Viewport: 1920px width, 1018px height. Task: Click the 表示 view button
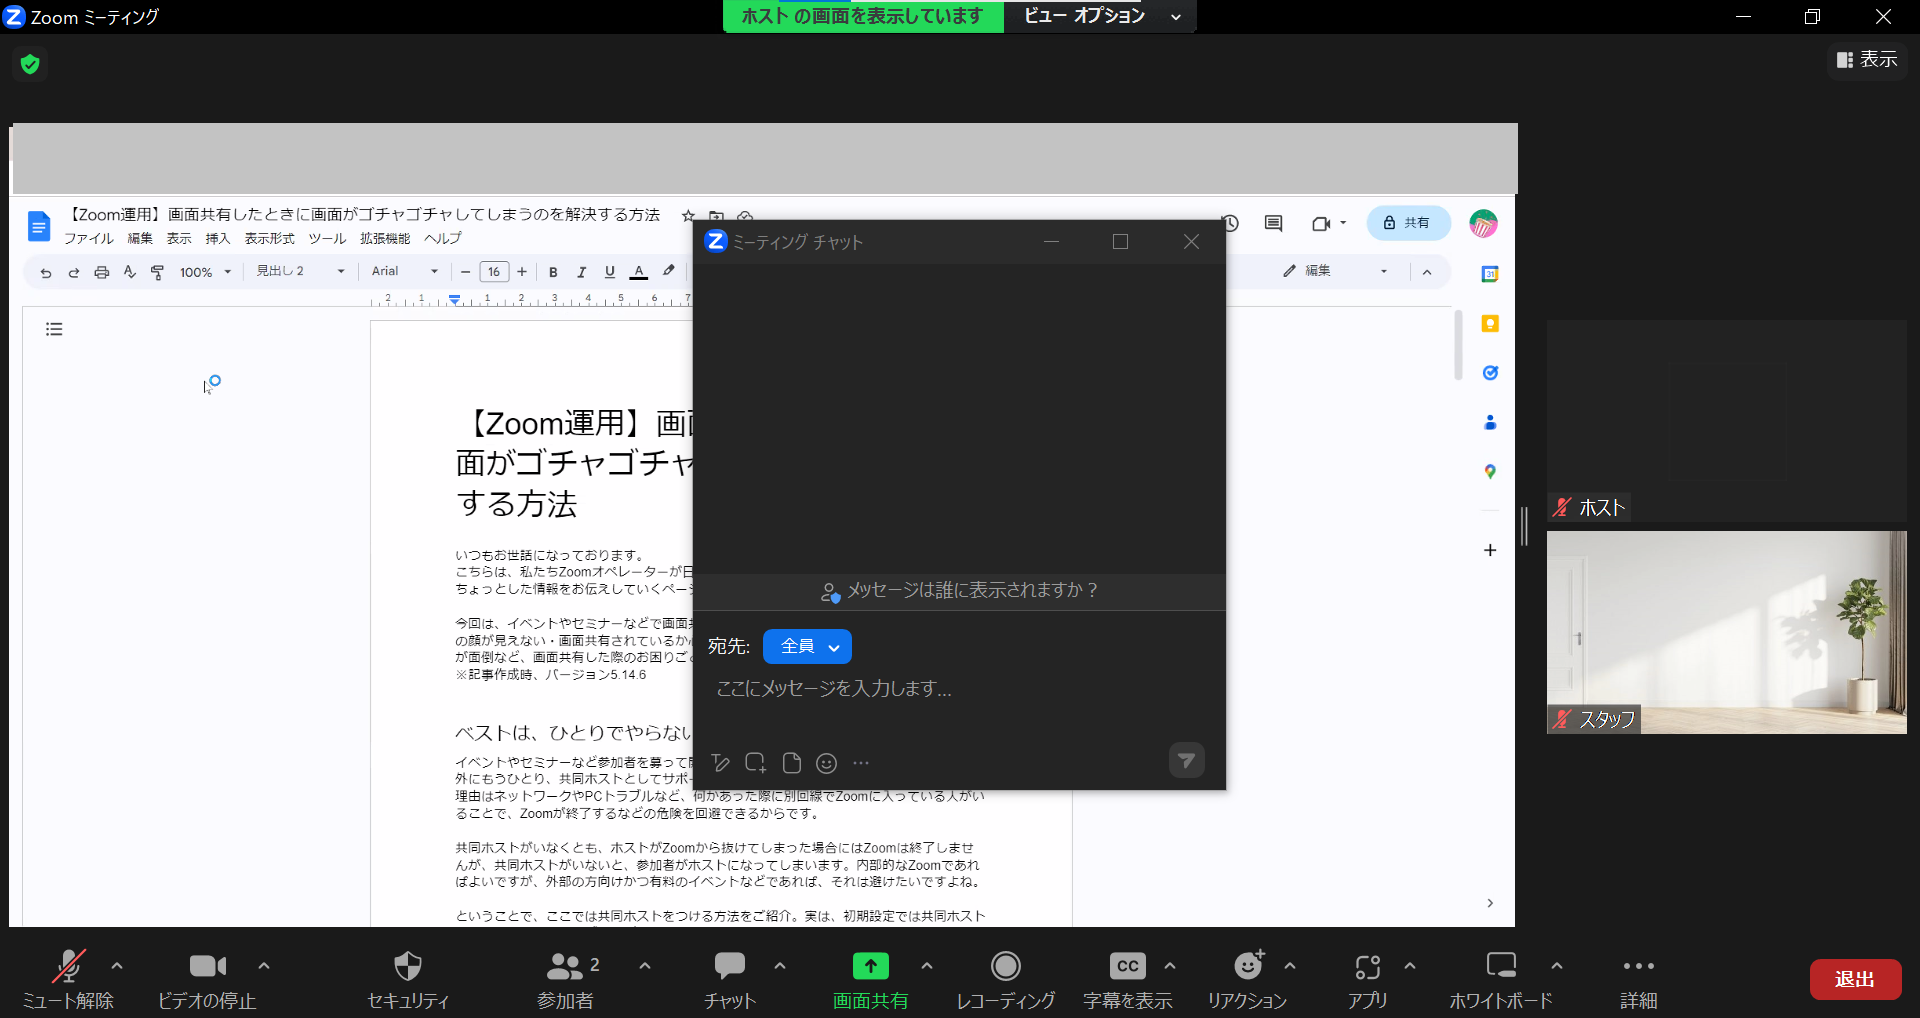tap(1867, 60)
